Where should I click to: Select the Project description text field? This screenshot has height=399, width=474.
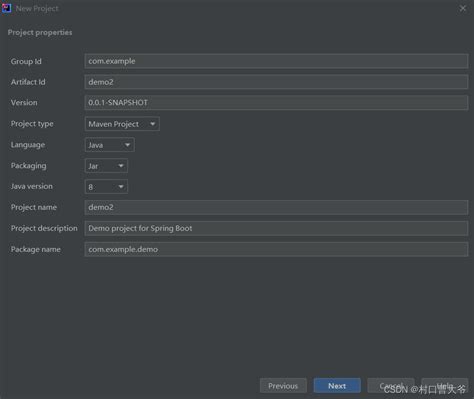[276, 228]
